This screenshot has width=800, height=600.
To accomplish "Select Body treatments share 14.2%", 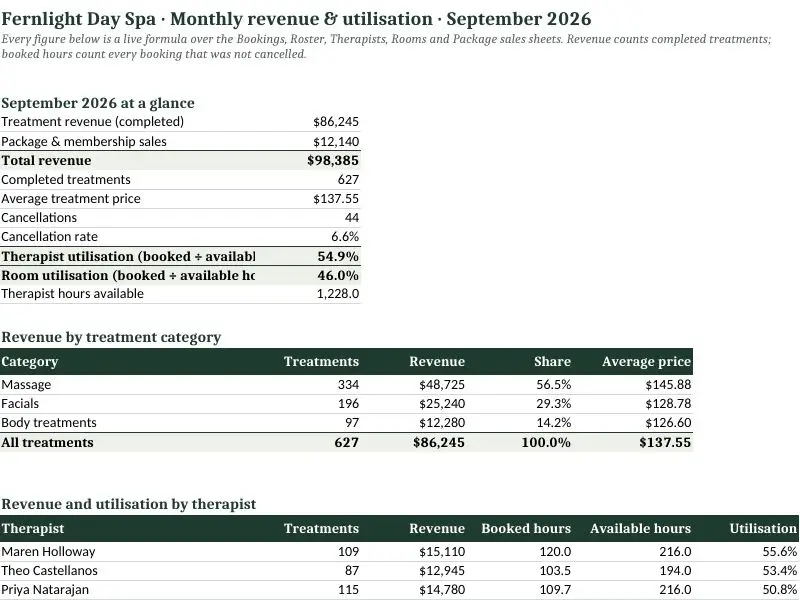I will tap(554, 422).
